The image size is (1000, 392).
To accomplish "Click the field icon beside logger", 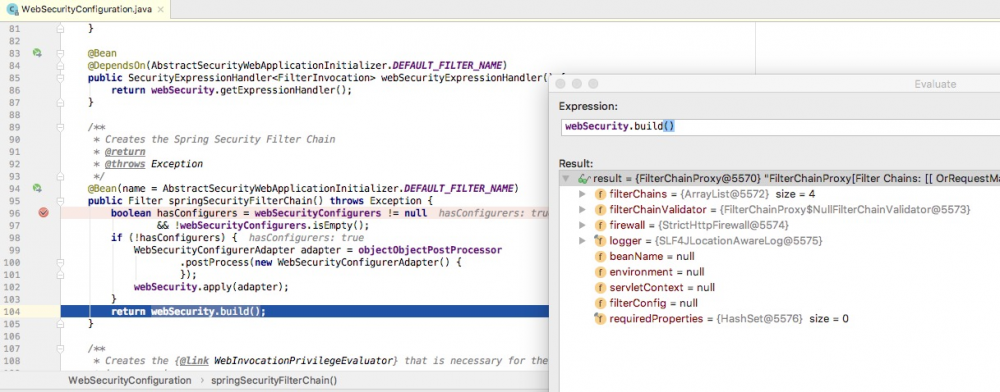I will [x=600, y=241].
